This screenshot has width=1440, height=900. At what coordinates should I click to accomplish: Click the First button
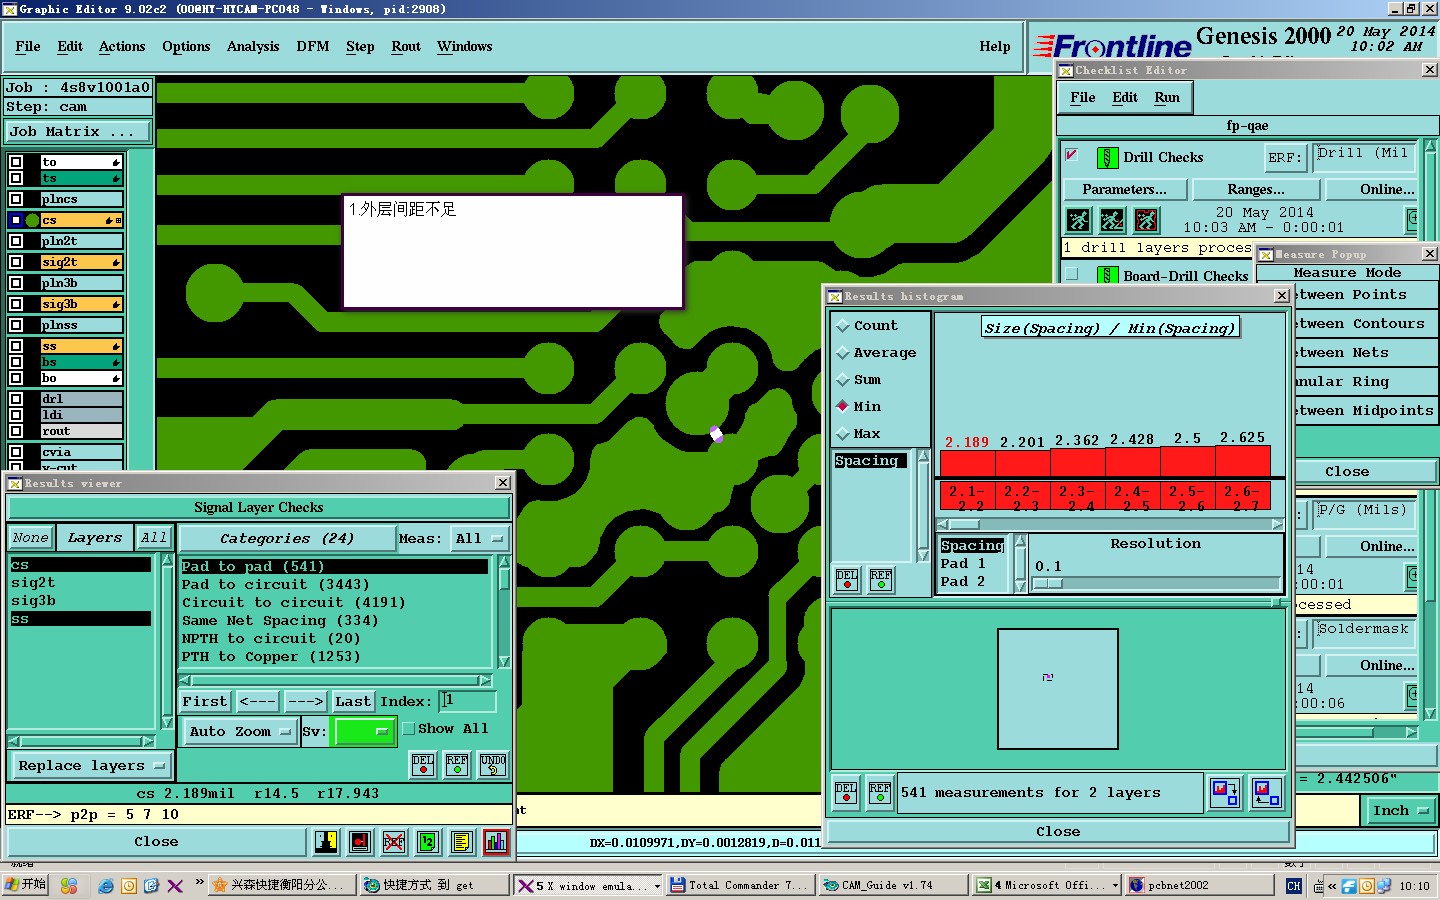pyautogui.click(x=205, y=702)
